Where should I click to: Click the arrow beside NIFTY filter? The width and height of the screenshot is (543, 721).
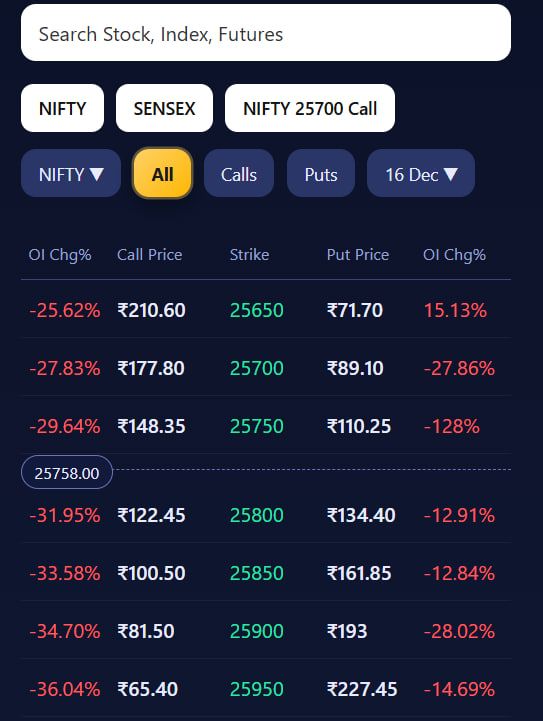tap(97, 174)
